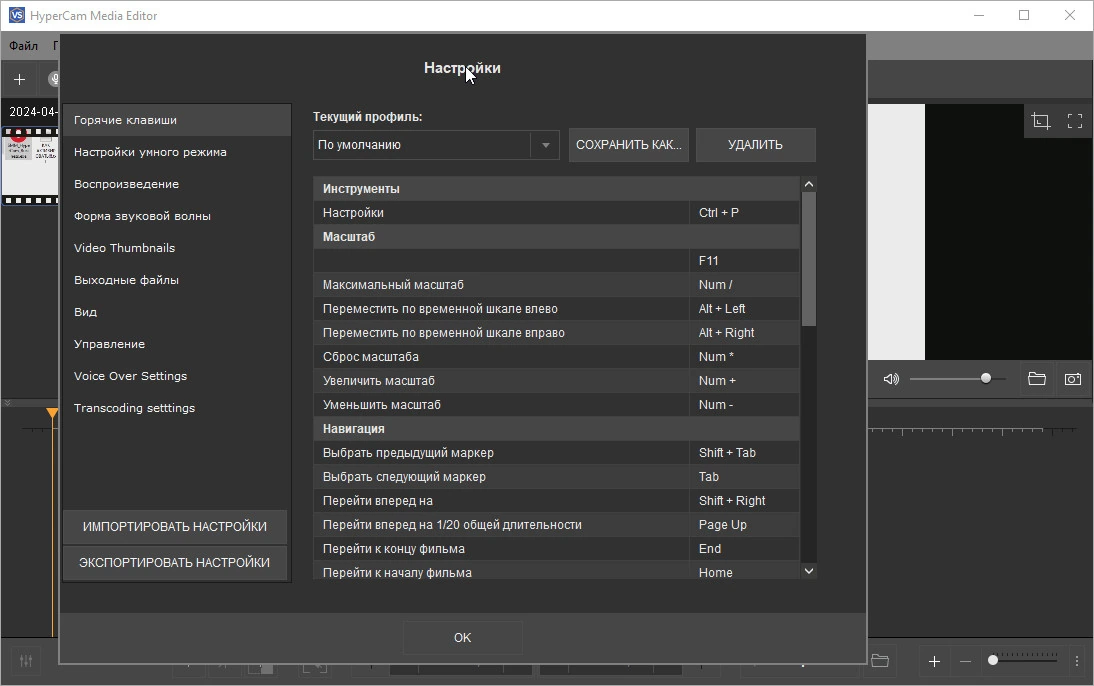Image resolution: width=1094 pixels, height=686 pixels.
Task: Take a snapshot with the camera icon
Action: [1073, 379]
